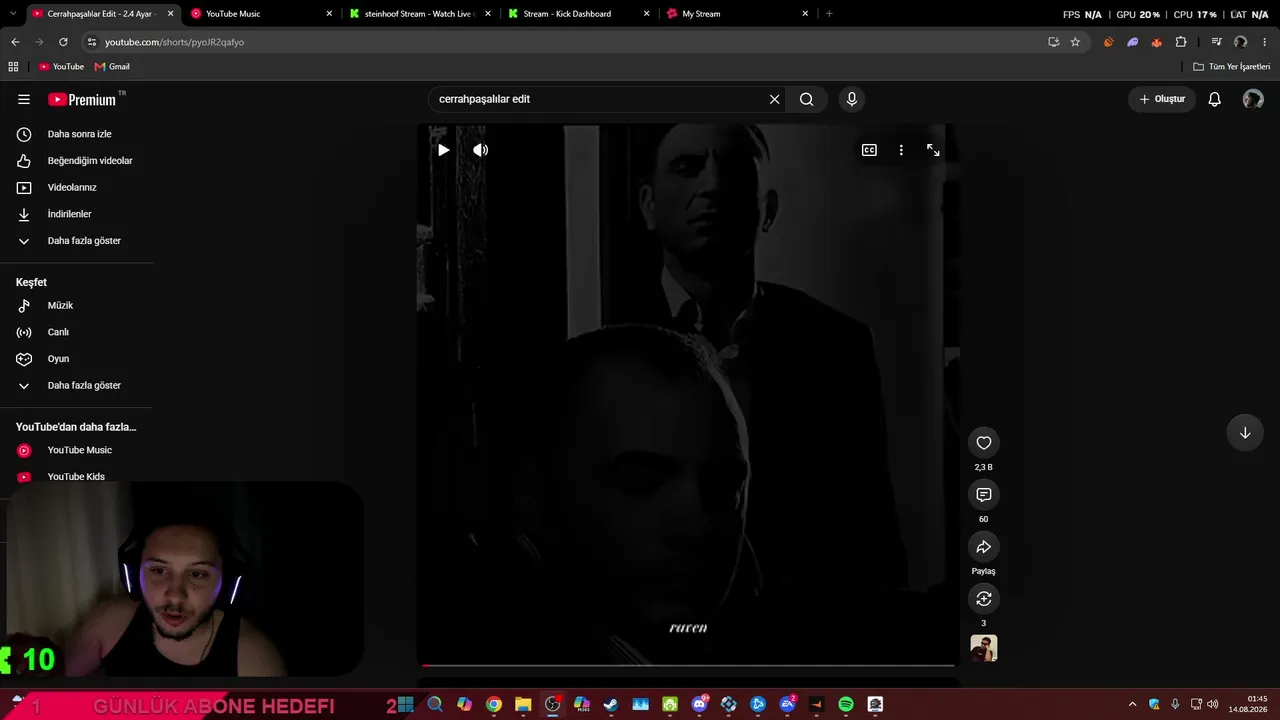Viewport: 1280px width, 720px height.
Task: Open browser media controls
Action: click(x=1216, y=42)
